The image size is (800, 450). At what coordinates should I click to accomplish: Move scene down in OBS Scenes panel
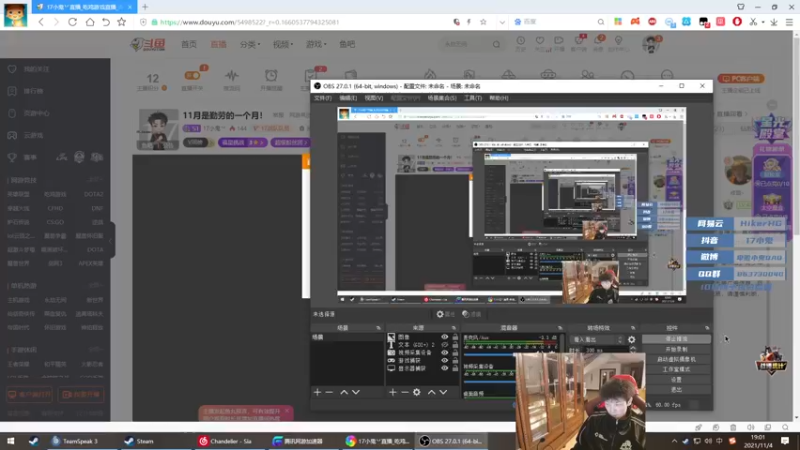pyautogui.click(x=356, y=392)
